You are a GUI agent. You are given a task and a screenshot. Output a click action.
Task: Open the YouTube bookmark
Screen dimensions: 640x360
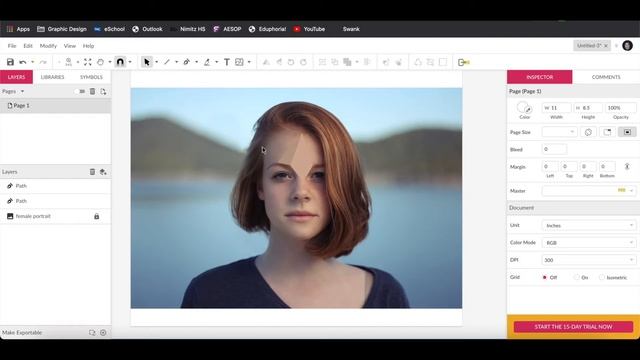click(309, 29)
